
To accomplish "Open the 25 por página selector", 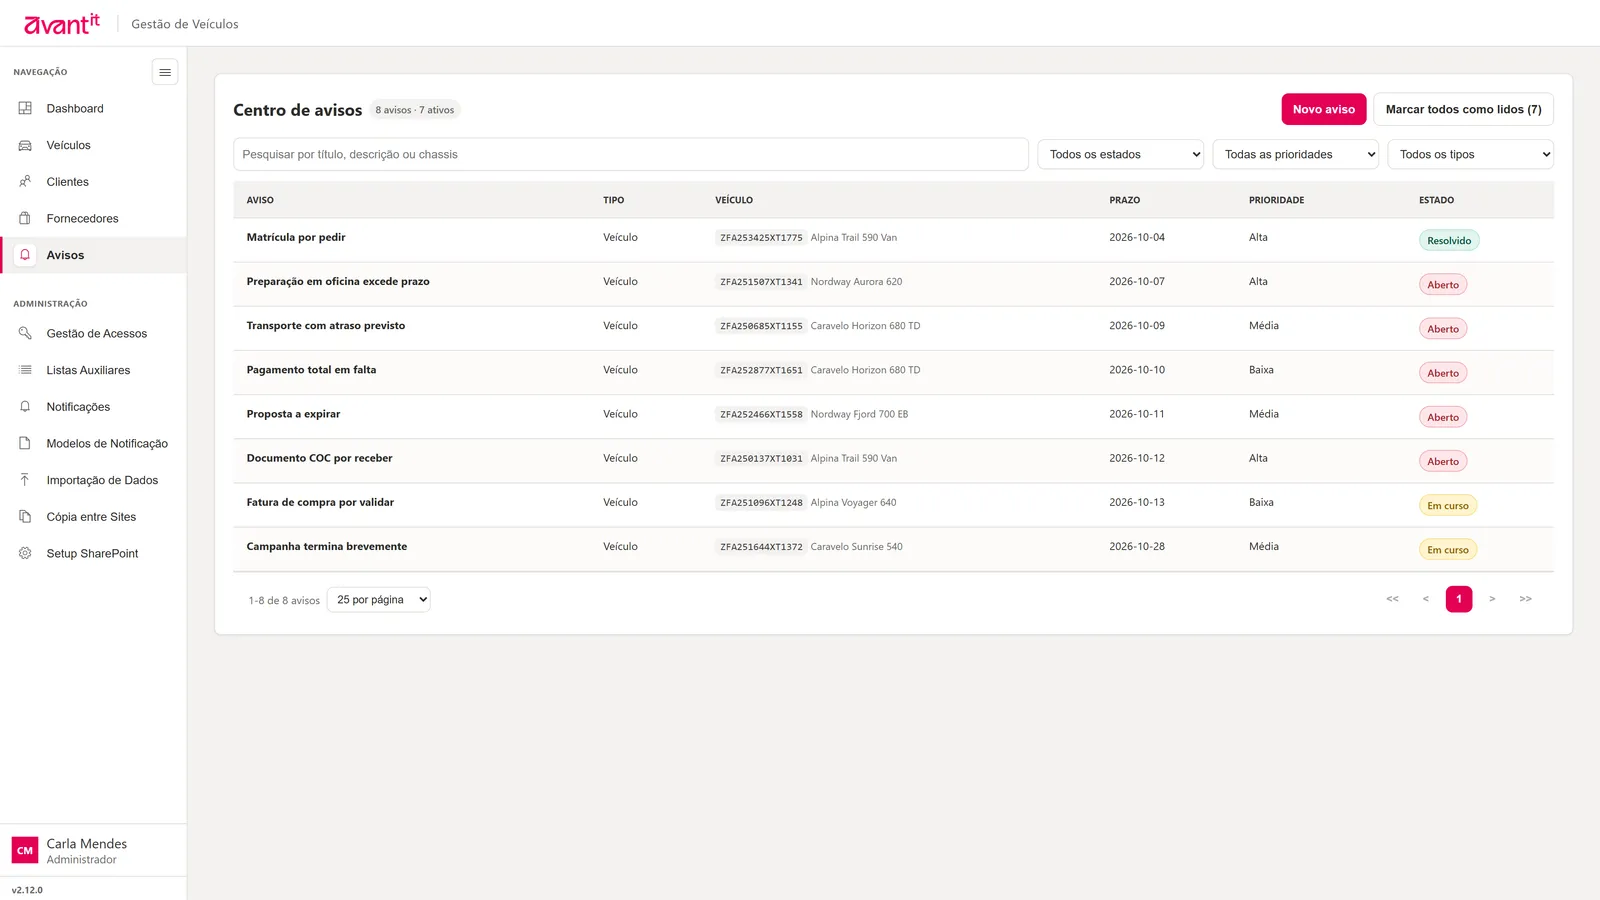I will [x=379, y=599].
